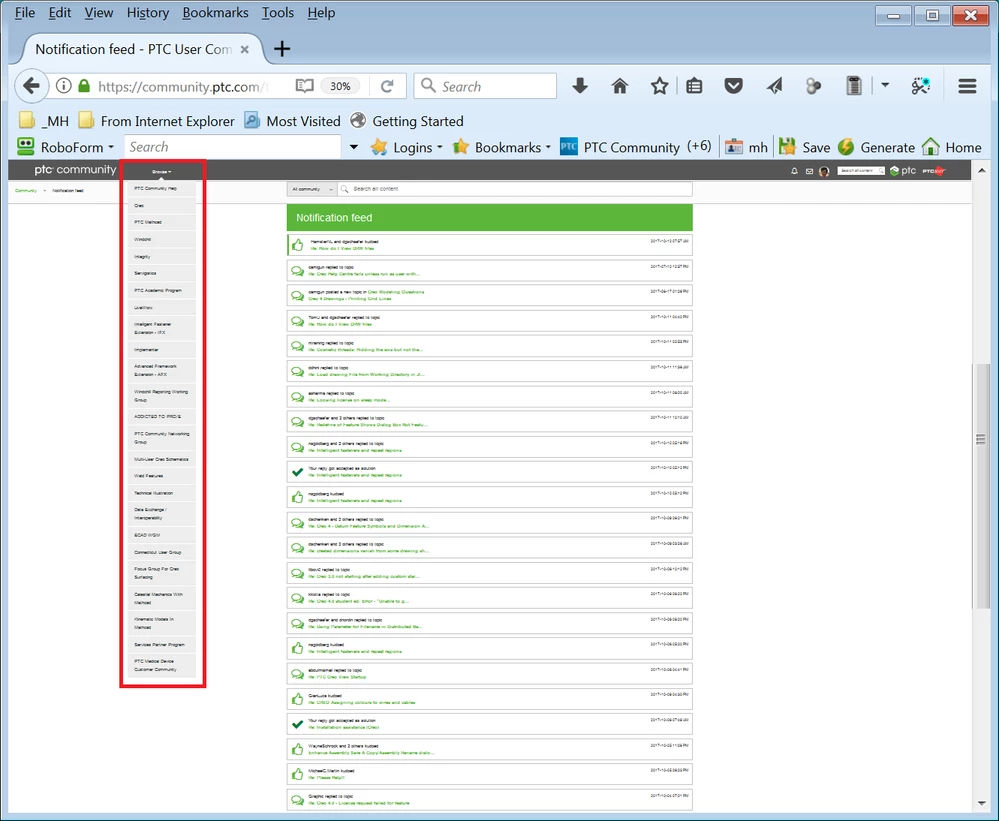This screenshot has height=821, width=999.
Task: Click the RoboForm Save icon
Action: (x=788, y=146)
